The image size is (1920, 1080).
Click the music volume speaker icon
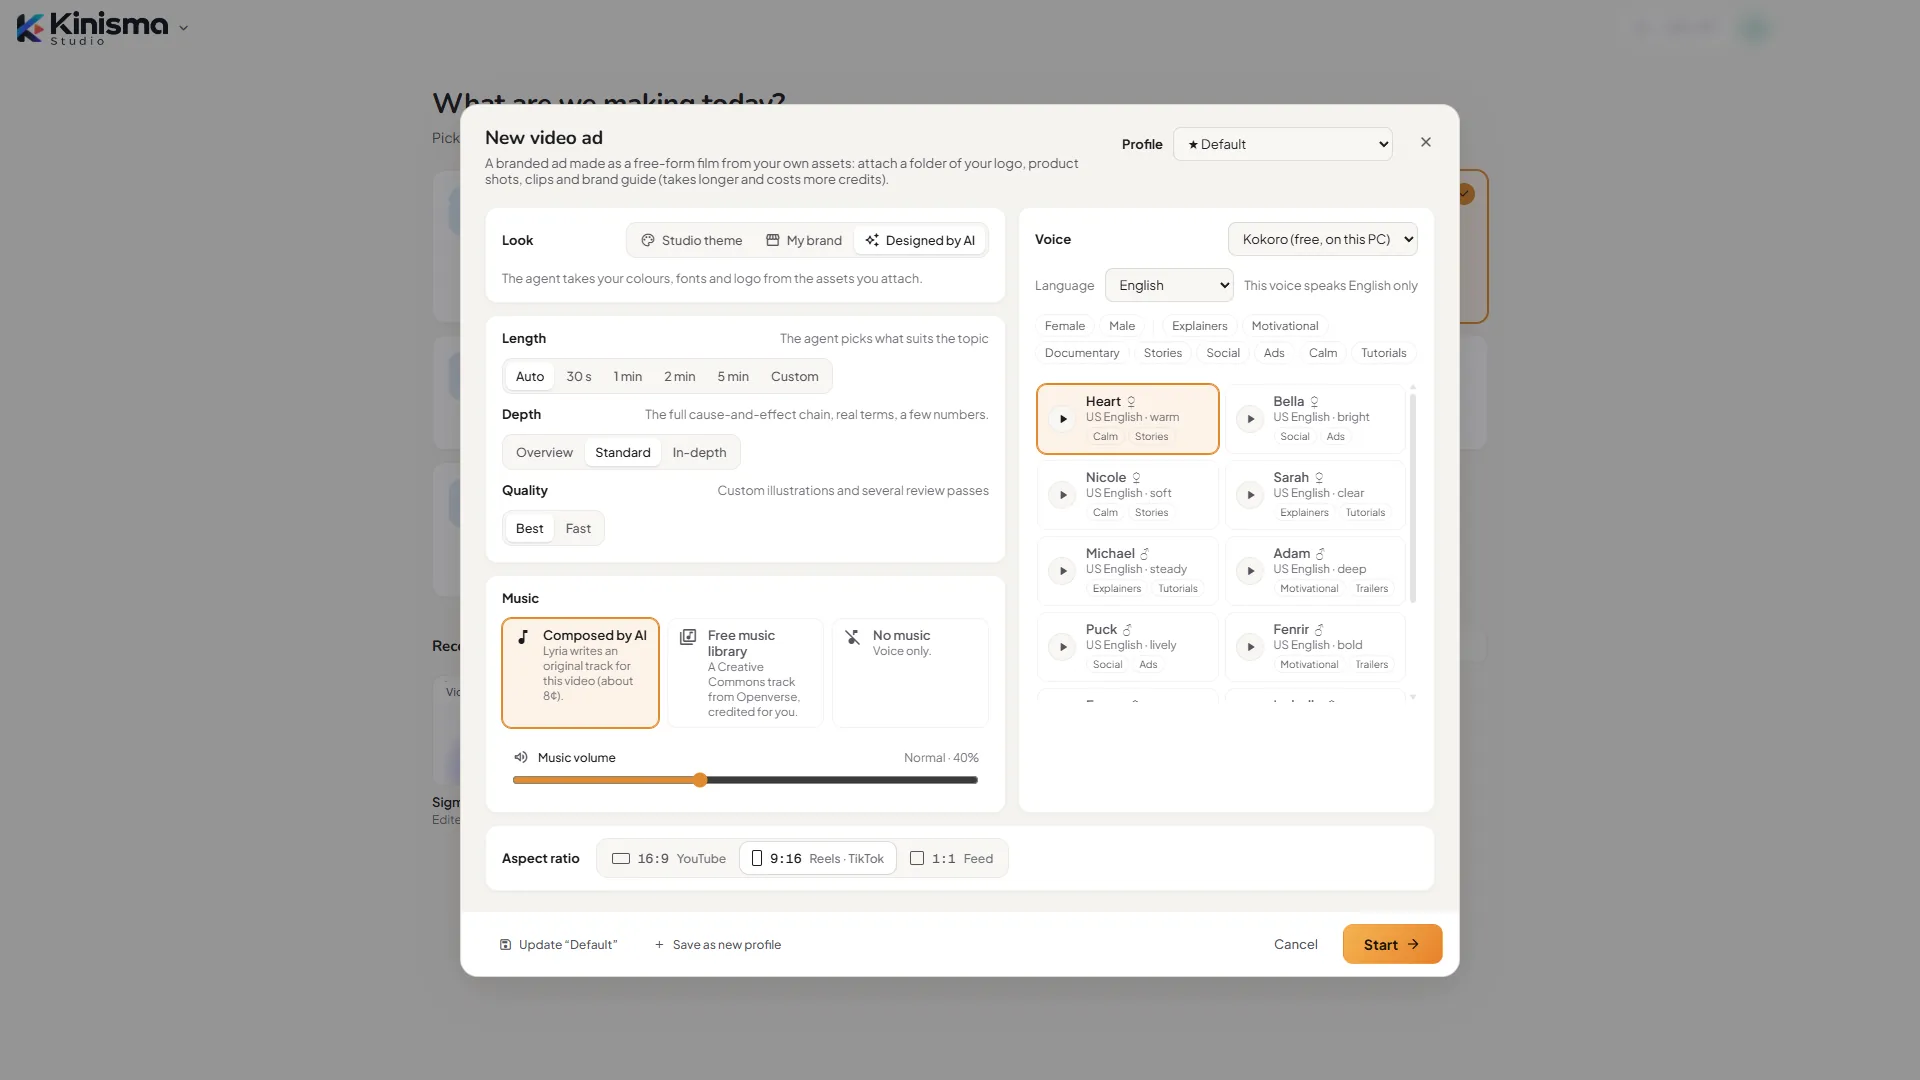[520, 757]
